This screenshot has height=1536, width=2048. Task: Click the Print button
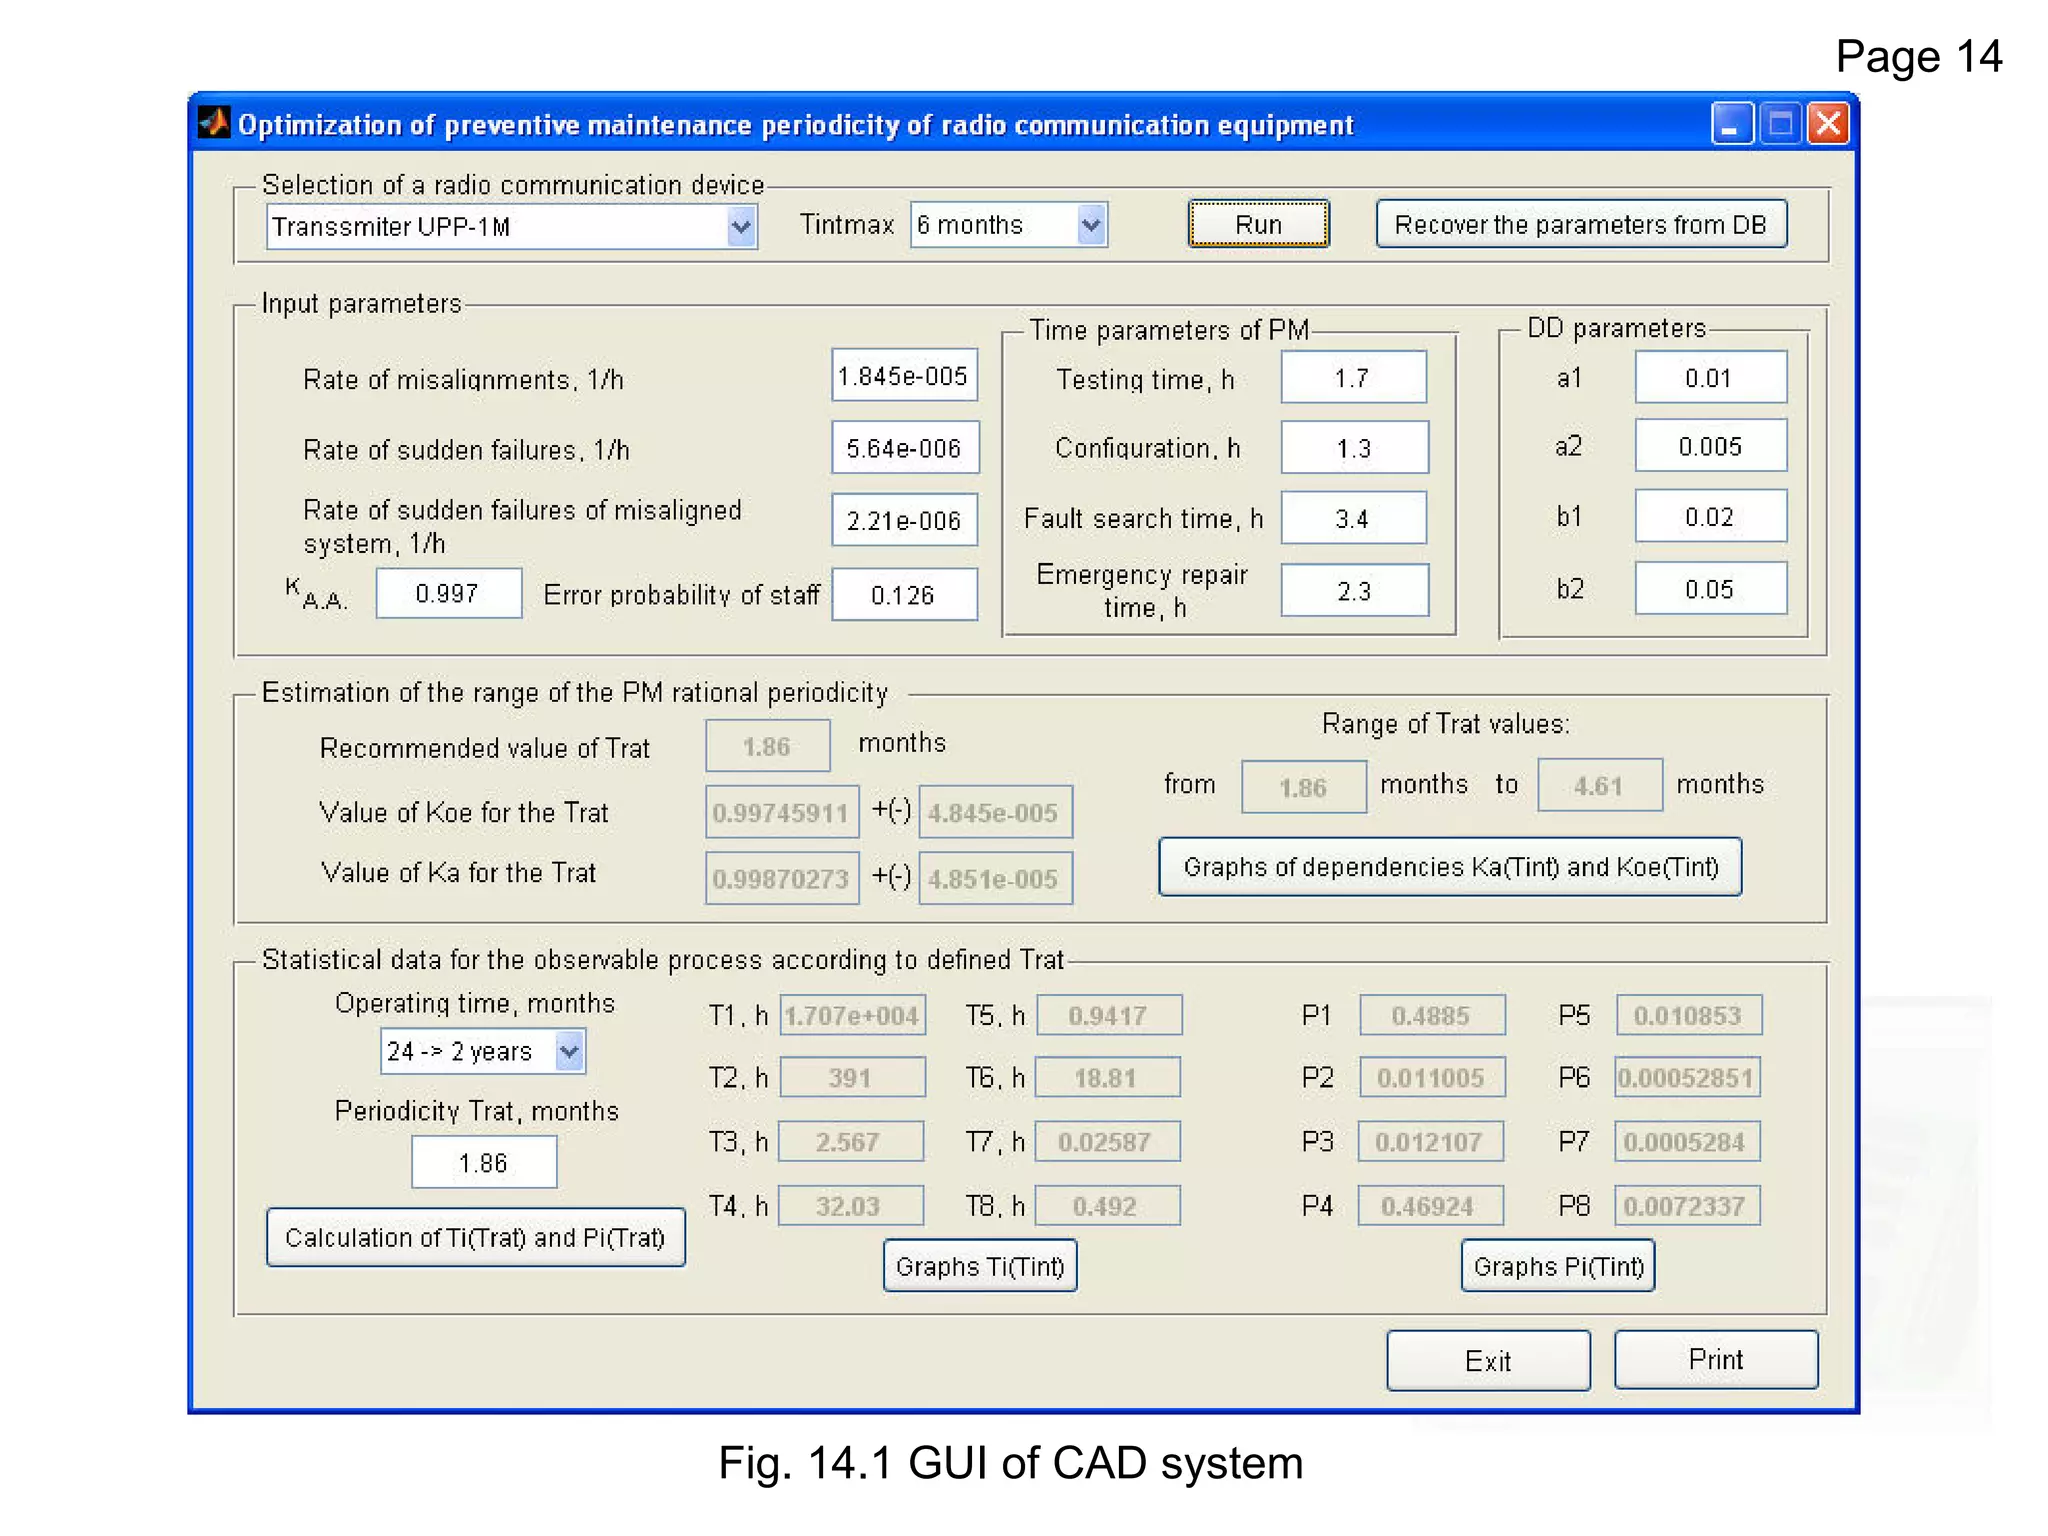(x=1716, y=1359)
